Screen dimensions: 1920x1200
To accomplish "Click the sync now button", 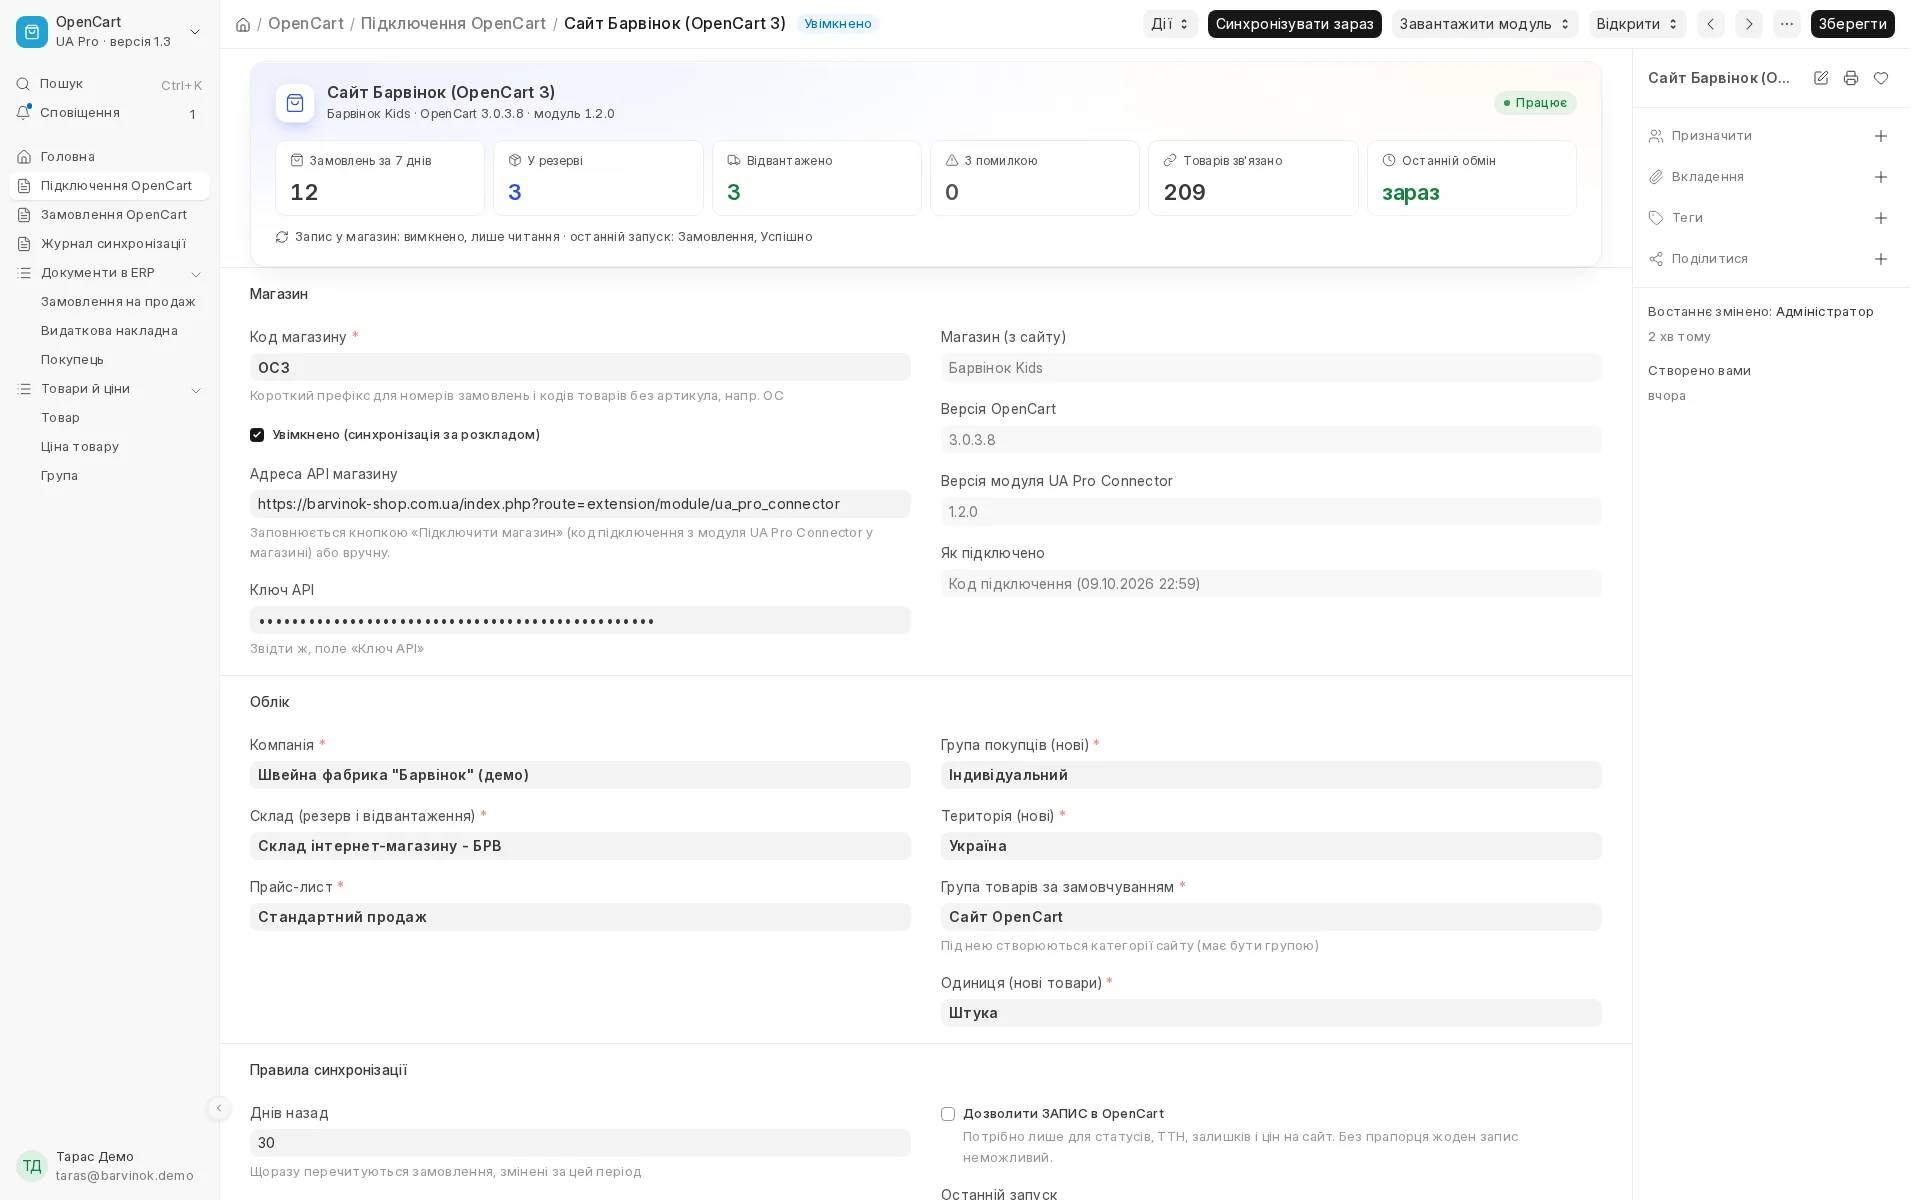I will (1294, 24).
